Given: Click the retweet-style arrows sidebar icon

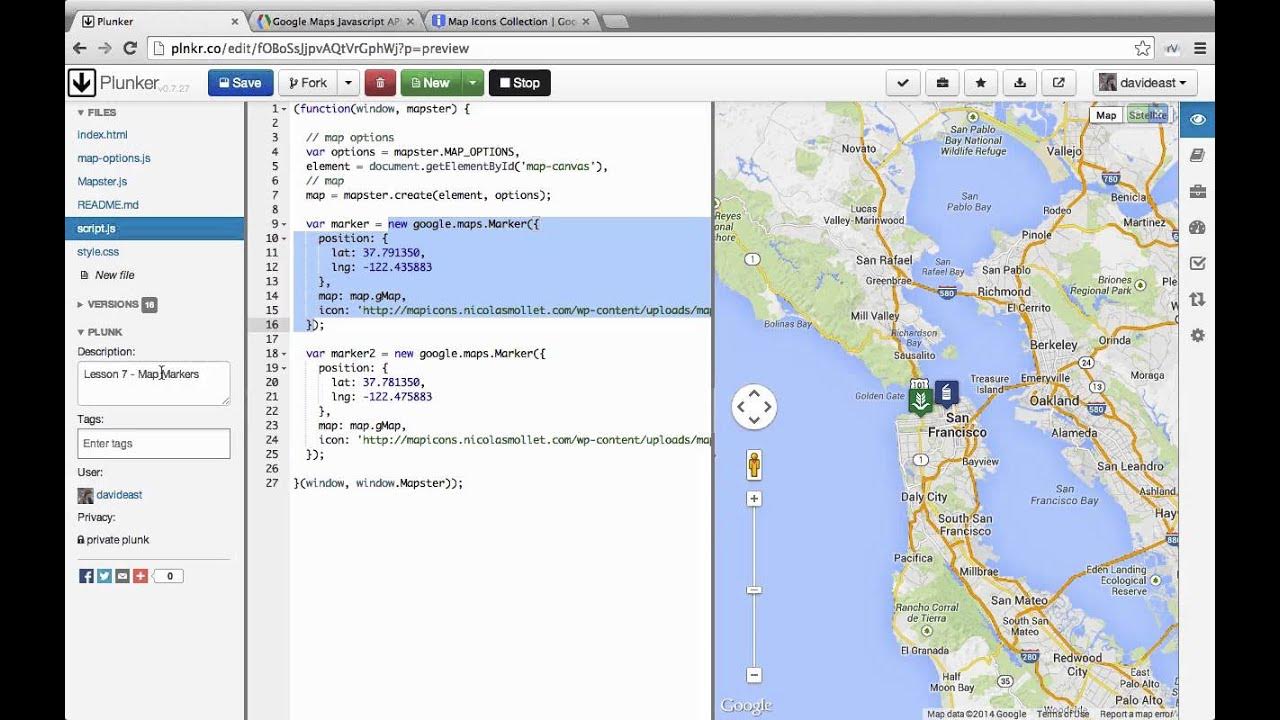Looking at the screenshot, I should pyautogui.click(x=1197, y=300).
